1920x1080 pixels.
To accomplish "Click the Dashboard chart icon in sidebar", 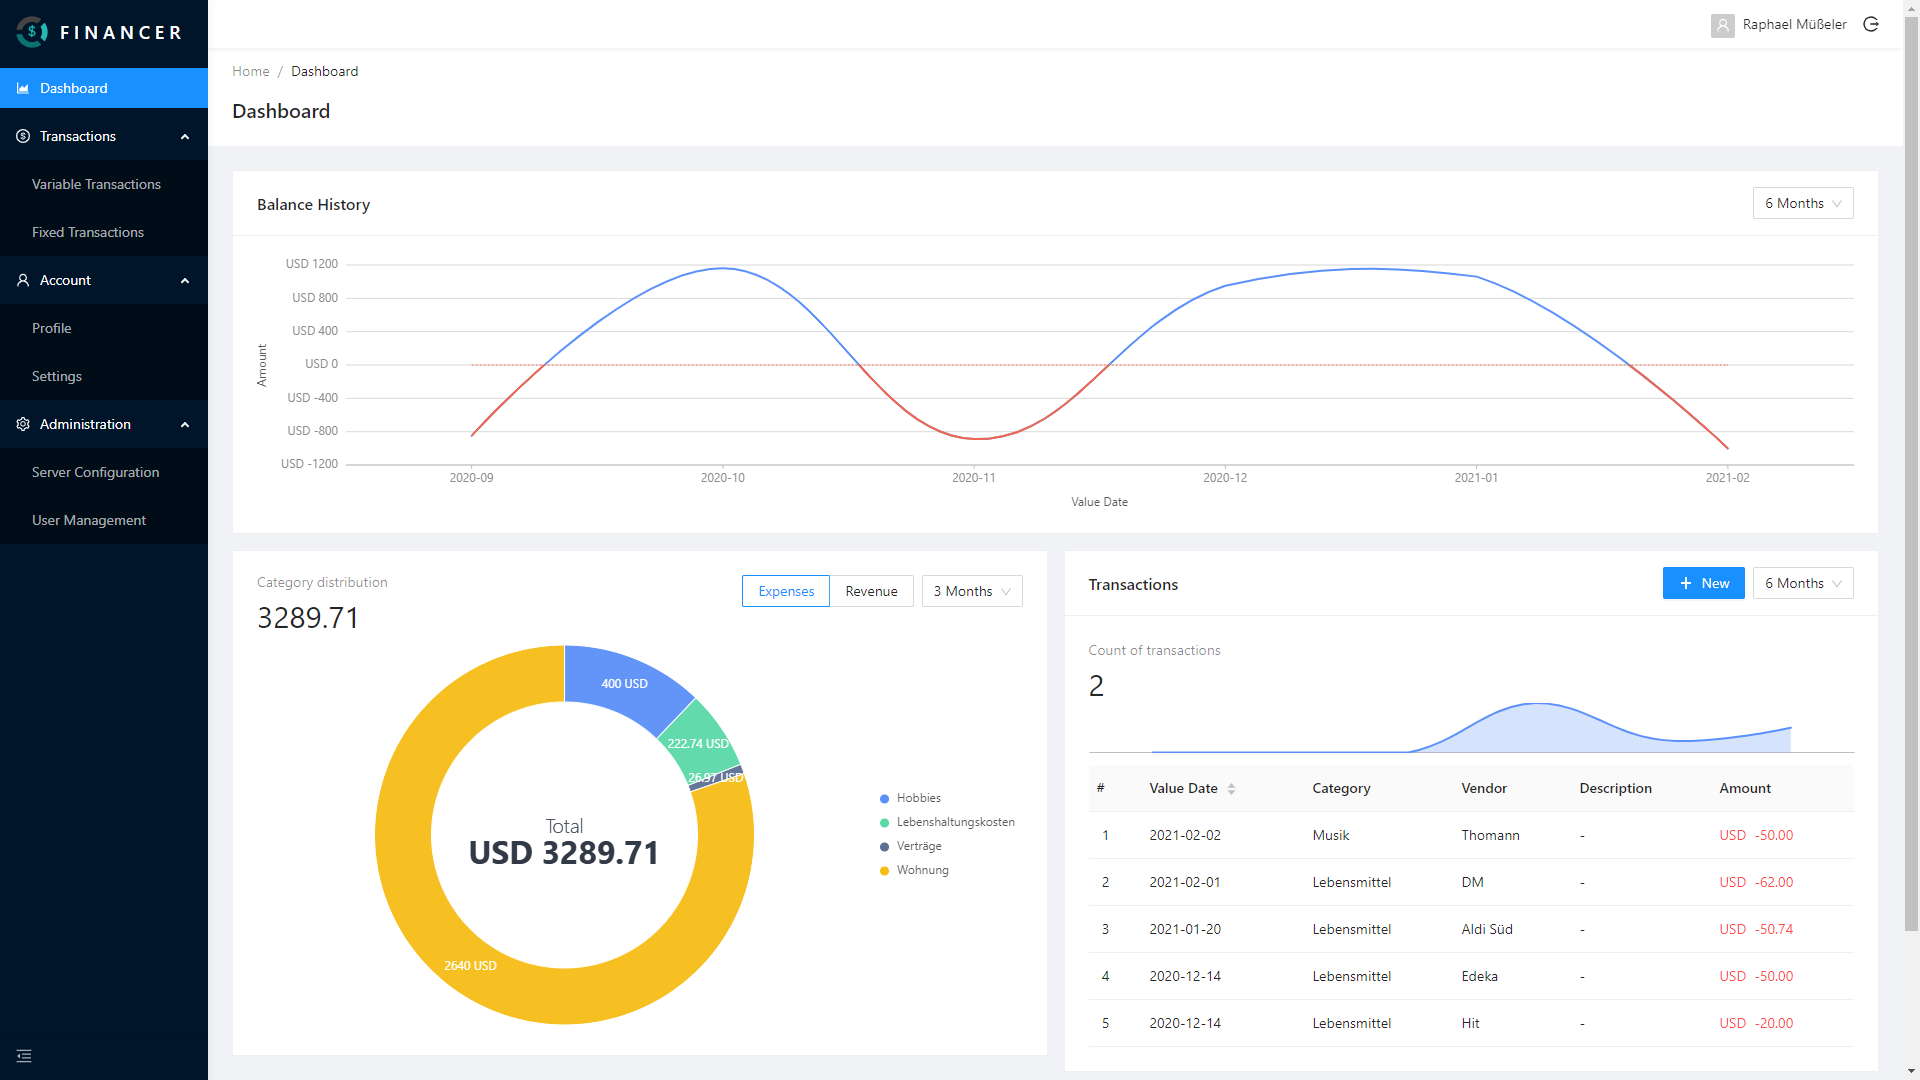I will point(23,88).
